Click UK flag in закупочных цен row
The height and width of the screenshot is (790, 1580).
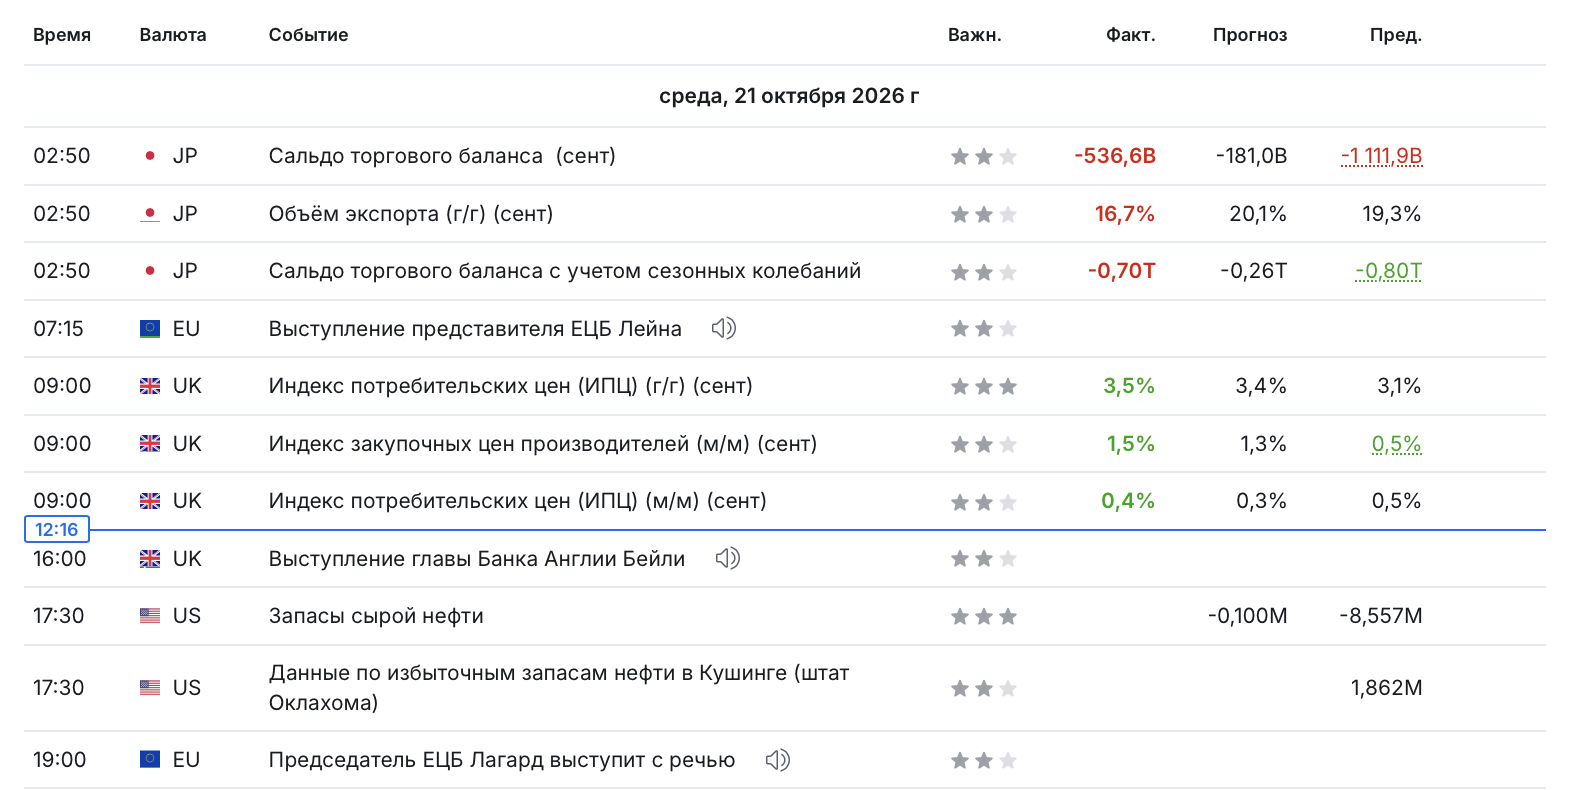(150, 444)
